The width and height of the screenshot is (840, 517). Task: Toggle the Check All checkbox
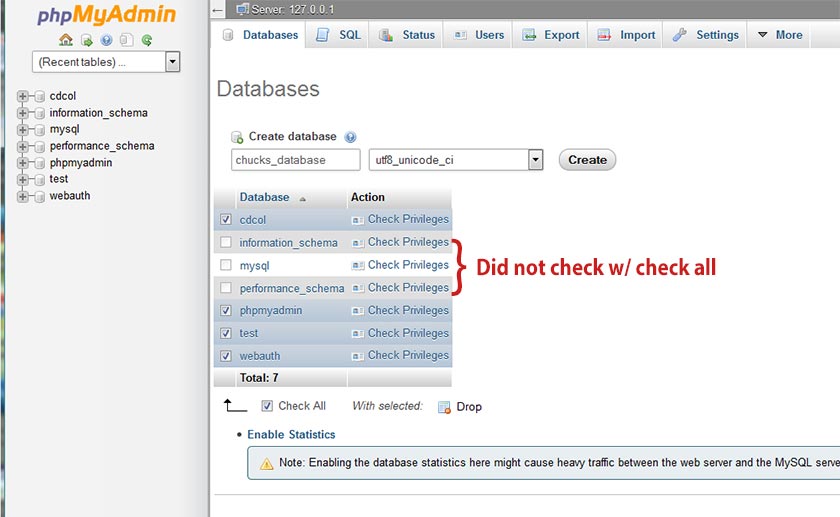coord(267,406)
